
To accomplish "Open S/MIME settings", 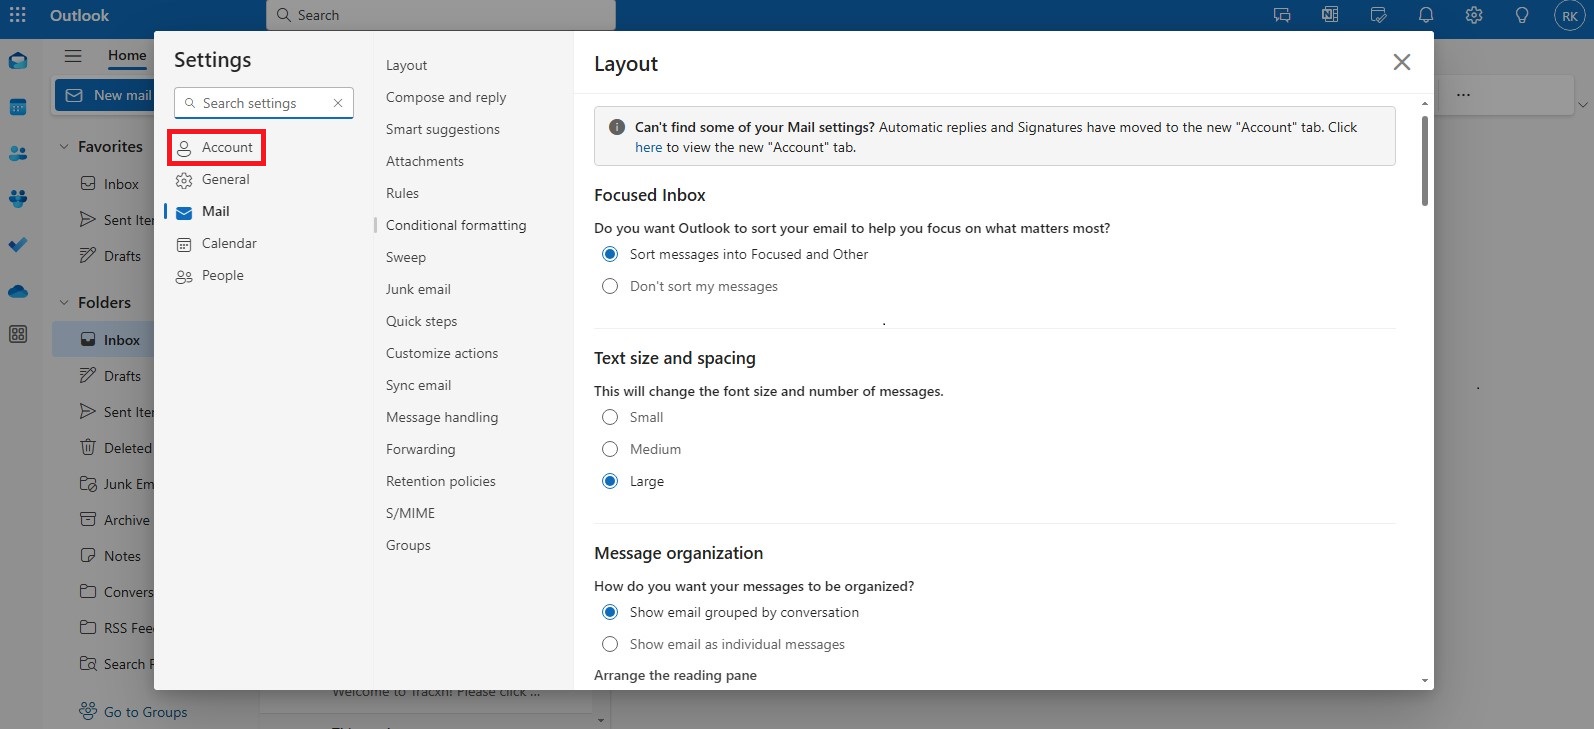I will [411, 513].
